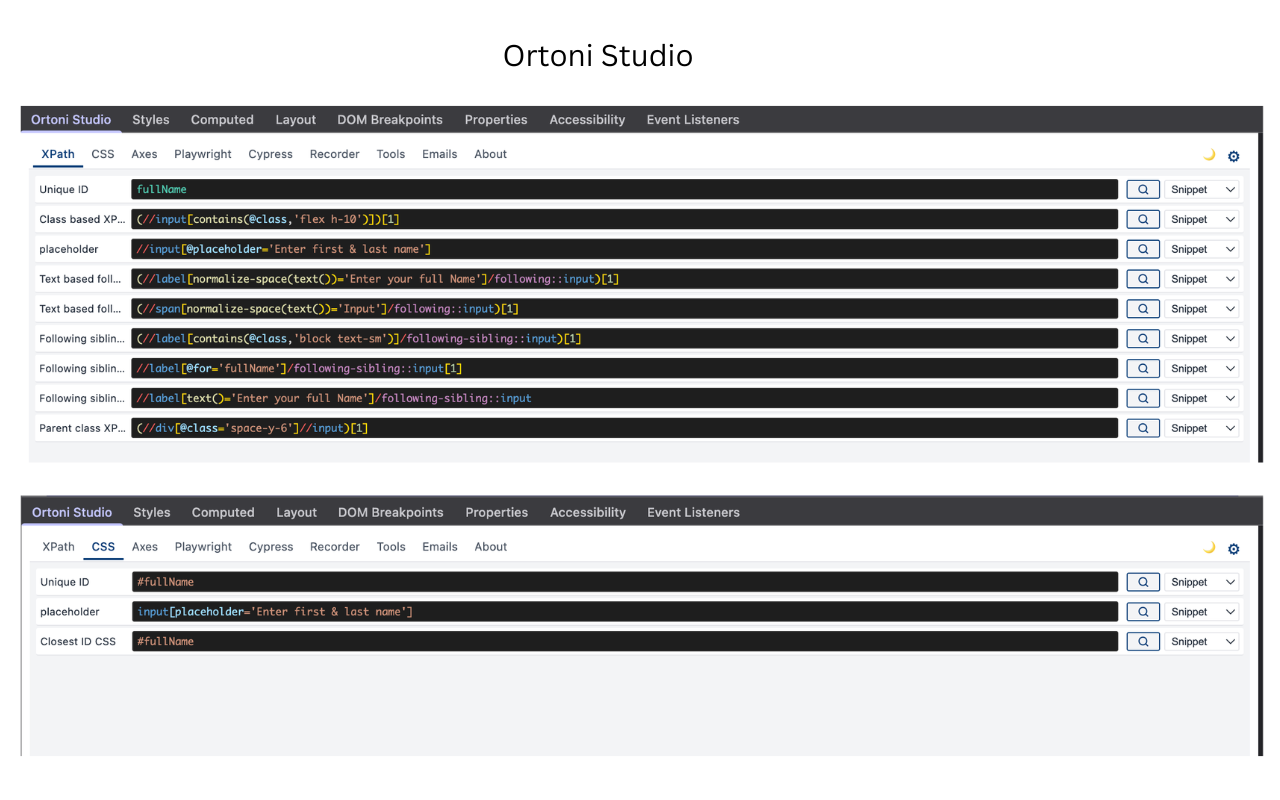Select Event Listeners tab in CSS-results panel
The width and height of the screenshot is (1280, 800).
click(x=694, y=513)
